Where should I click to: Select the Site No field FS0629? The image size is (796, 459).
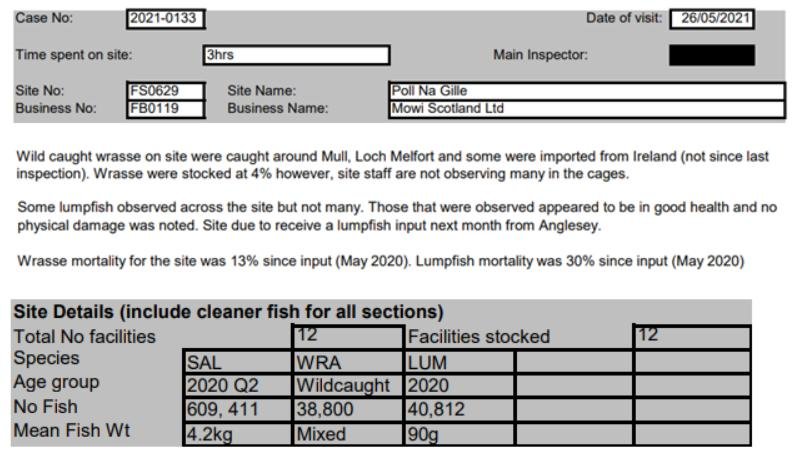pyautogui.click(x=165, y=92)
